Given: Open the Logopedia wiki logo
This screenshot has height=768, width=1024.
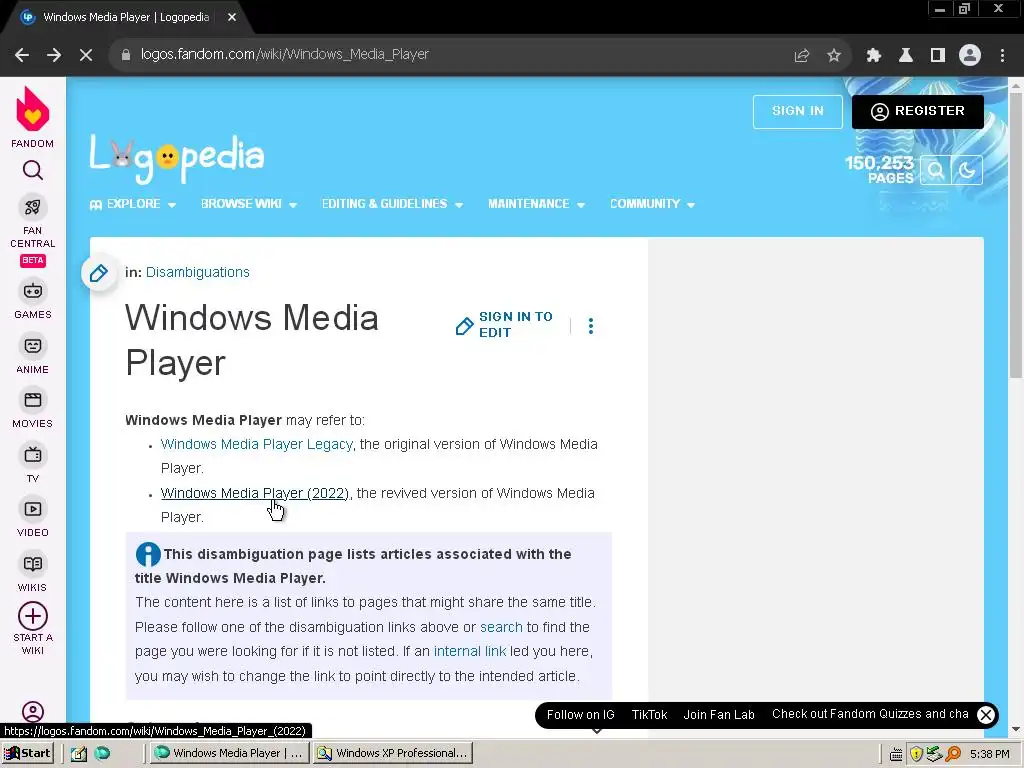Looking at the screenshot, I should [x=177, y=158].
